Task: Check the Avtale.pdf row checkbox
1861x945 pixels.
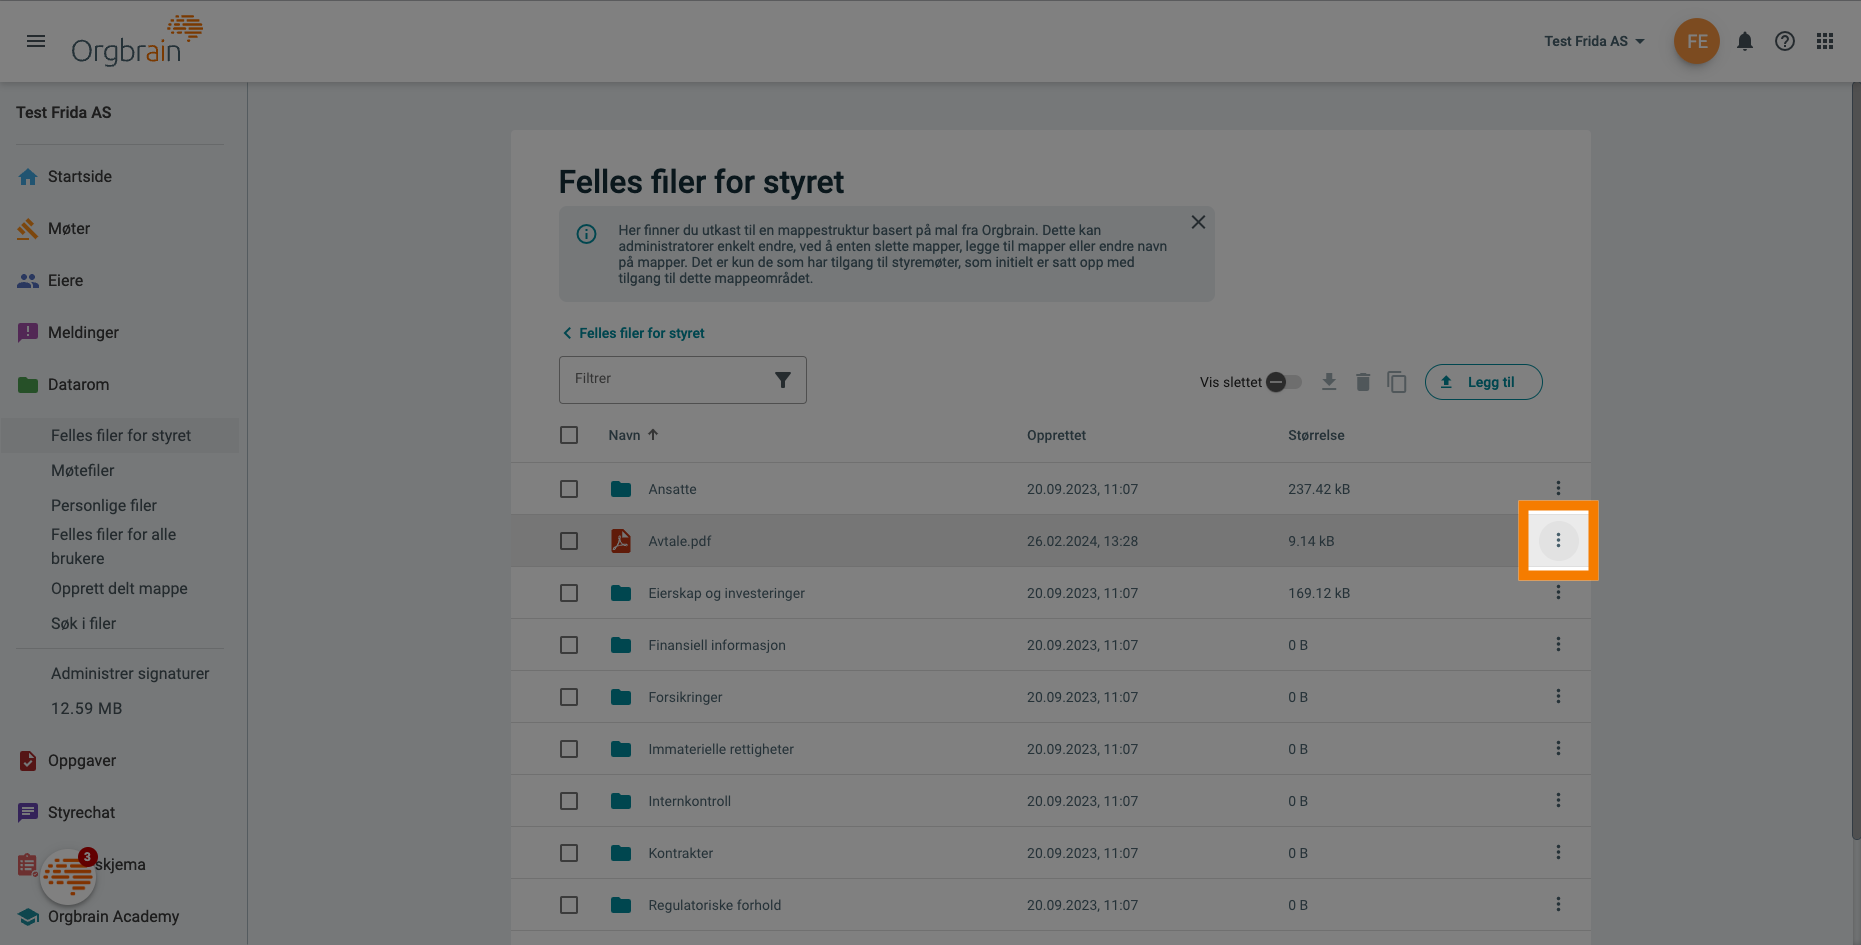Action: coord(569,541)
